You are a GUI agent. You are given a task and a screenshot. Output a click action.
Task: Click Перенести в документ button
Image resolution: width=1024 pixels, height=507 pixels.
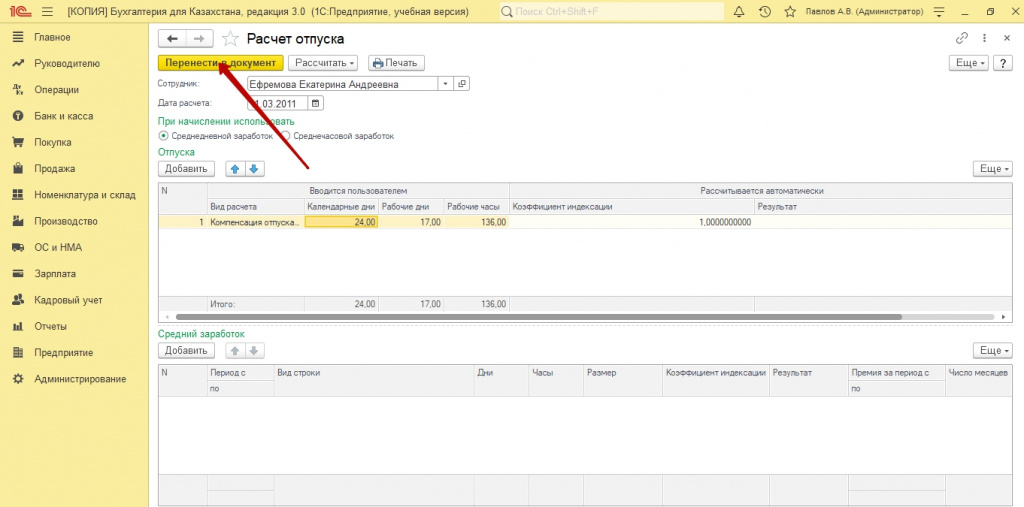220,62
